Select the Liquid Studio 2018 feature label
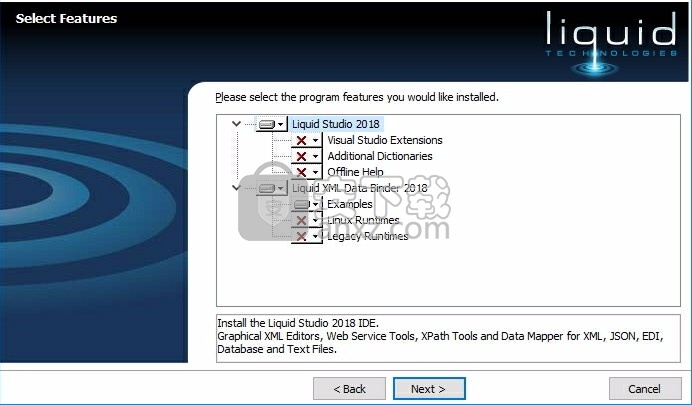 pyautogui.click(x=336, y=124)
